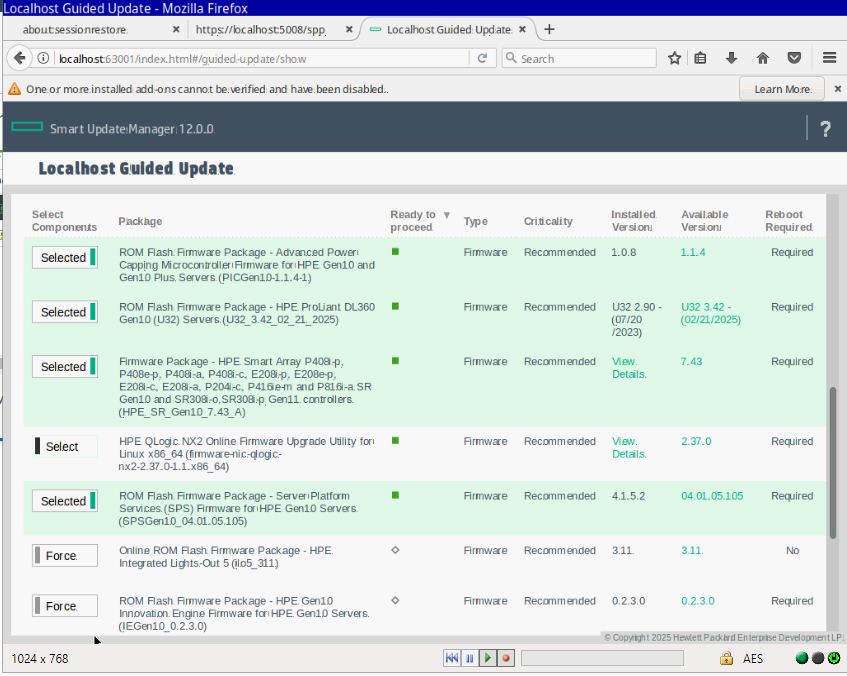
Task: Click Learn More about disabled add-ons
Action: coord(782,89)
